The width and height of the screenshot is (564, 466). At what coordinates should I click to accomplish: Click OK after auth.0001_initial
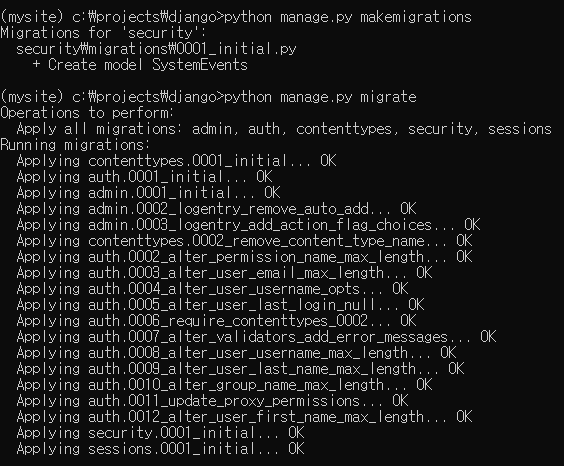pyautogui.click(x=264, y=177)
